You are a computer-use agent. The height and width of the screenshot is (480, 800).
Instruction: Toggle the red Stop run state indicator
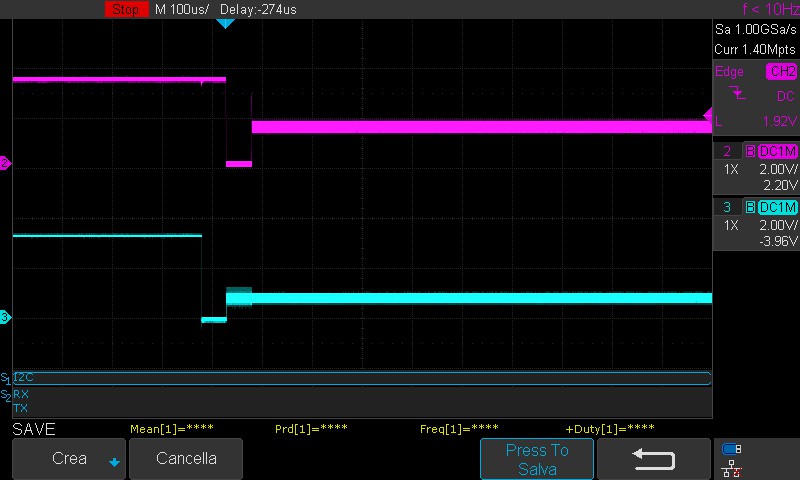[x=126, y=9]
